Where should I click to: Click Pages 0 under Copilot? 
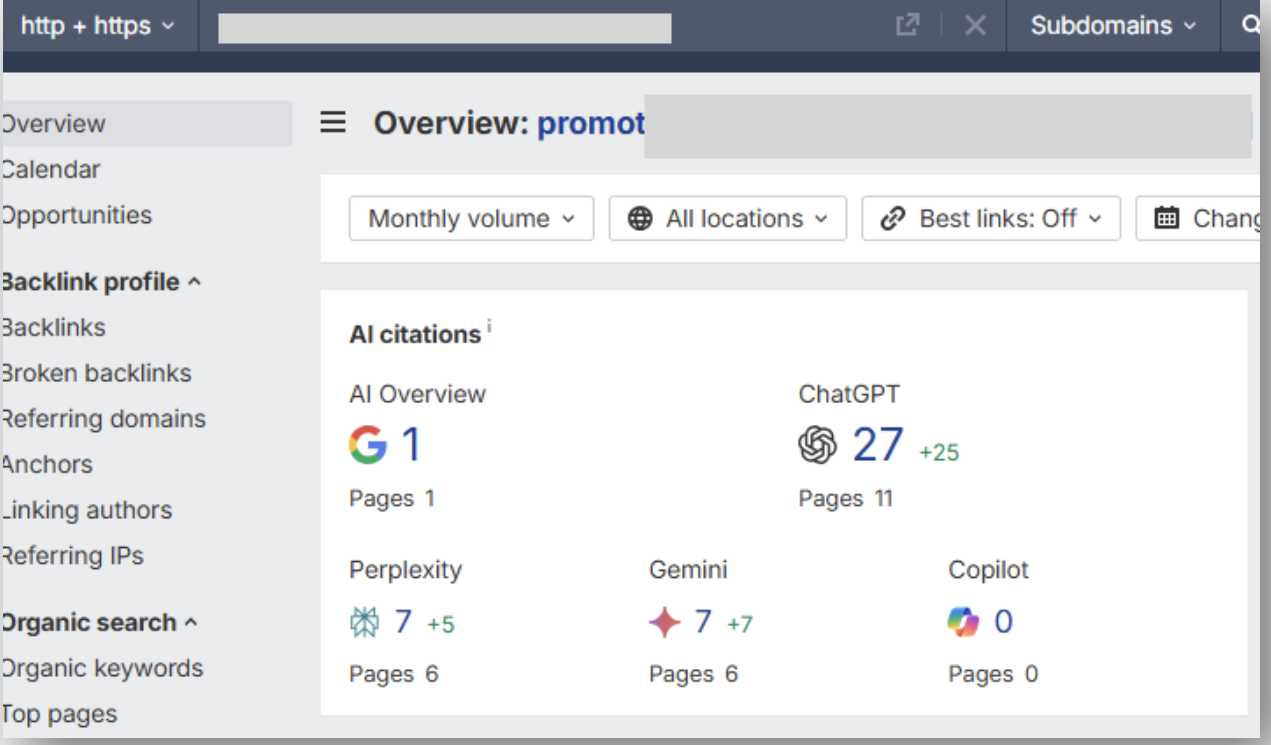pos(993,674)
